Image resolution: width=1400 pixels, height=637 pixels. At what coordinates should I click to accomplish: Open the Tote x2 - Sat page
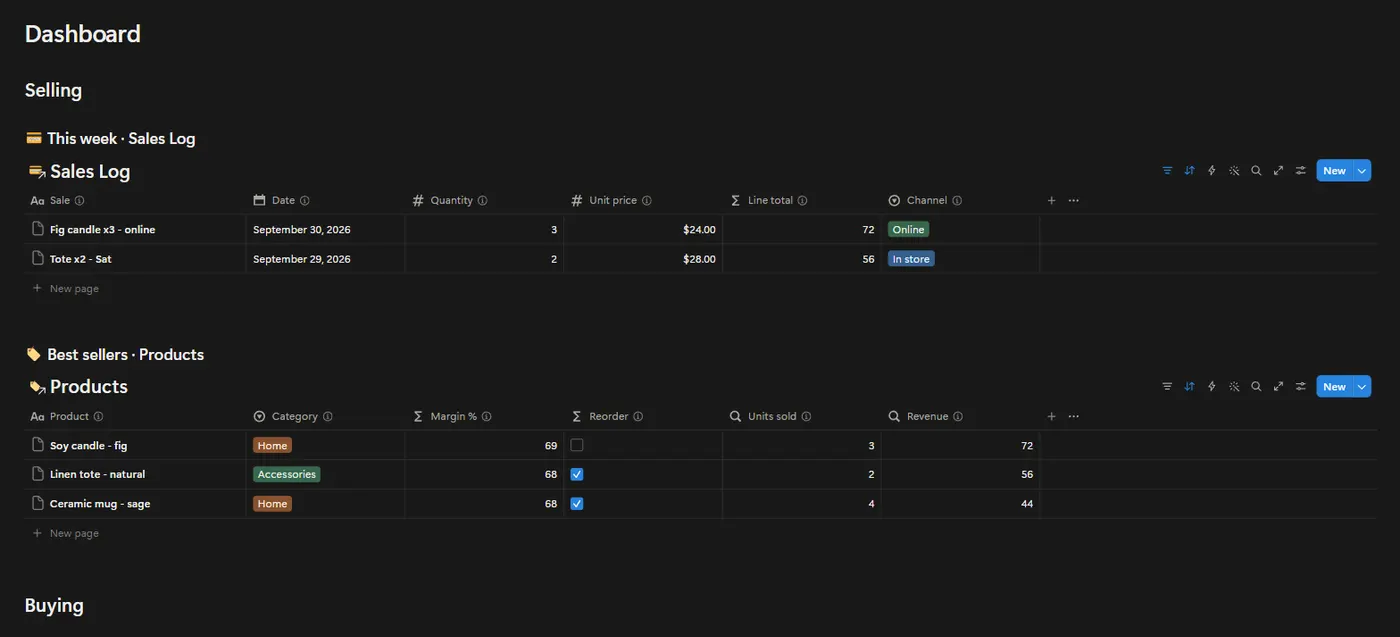point(81,259)
